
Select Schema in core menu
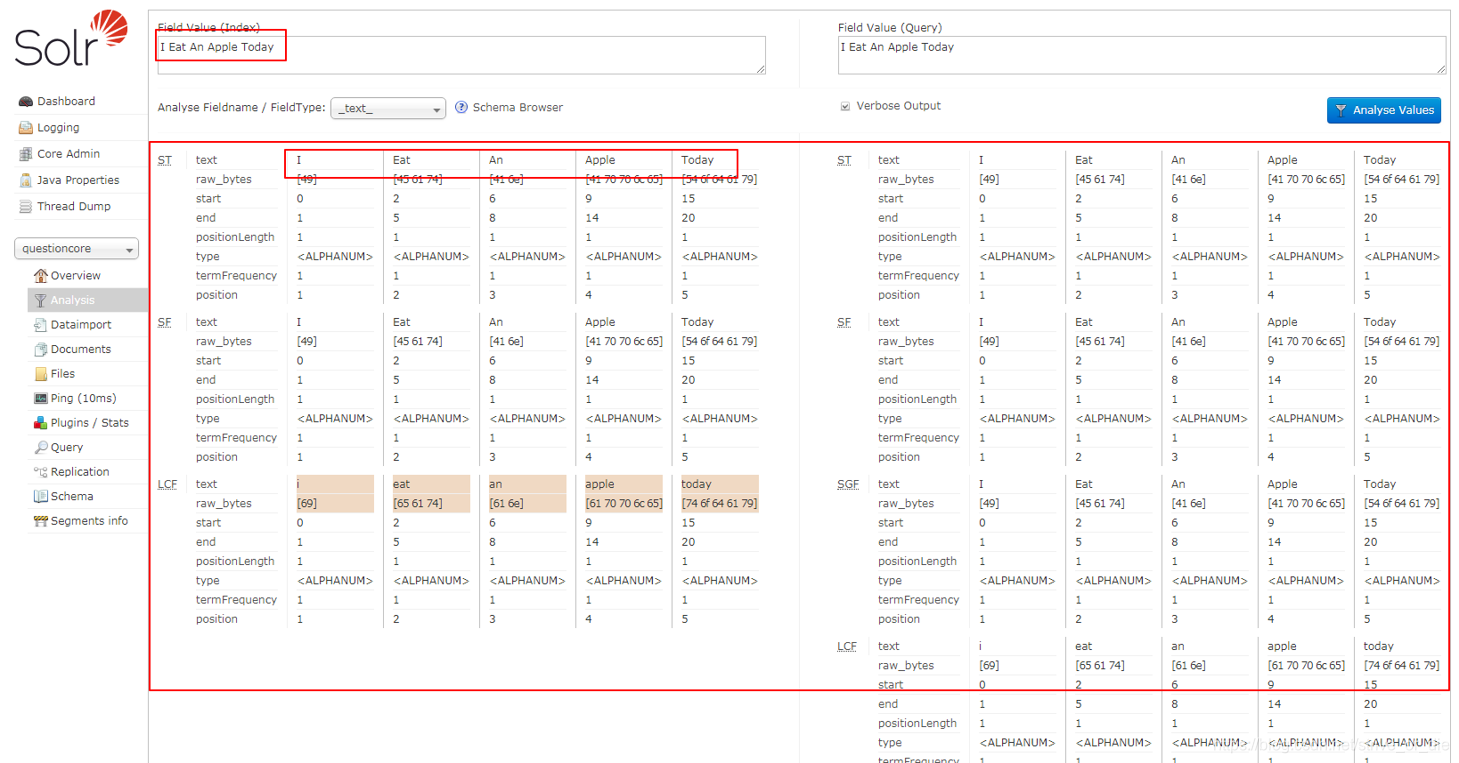[72, 496]
